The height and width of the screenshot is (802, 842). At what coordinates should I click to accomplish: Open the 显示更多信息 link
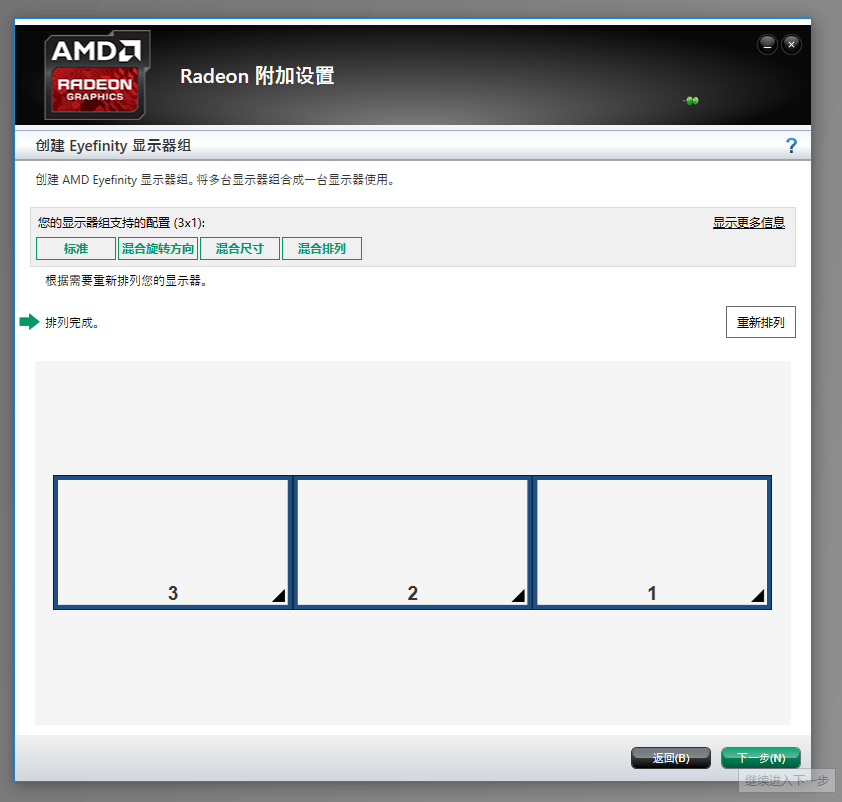748,223
